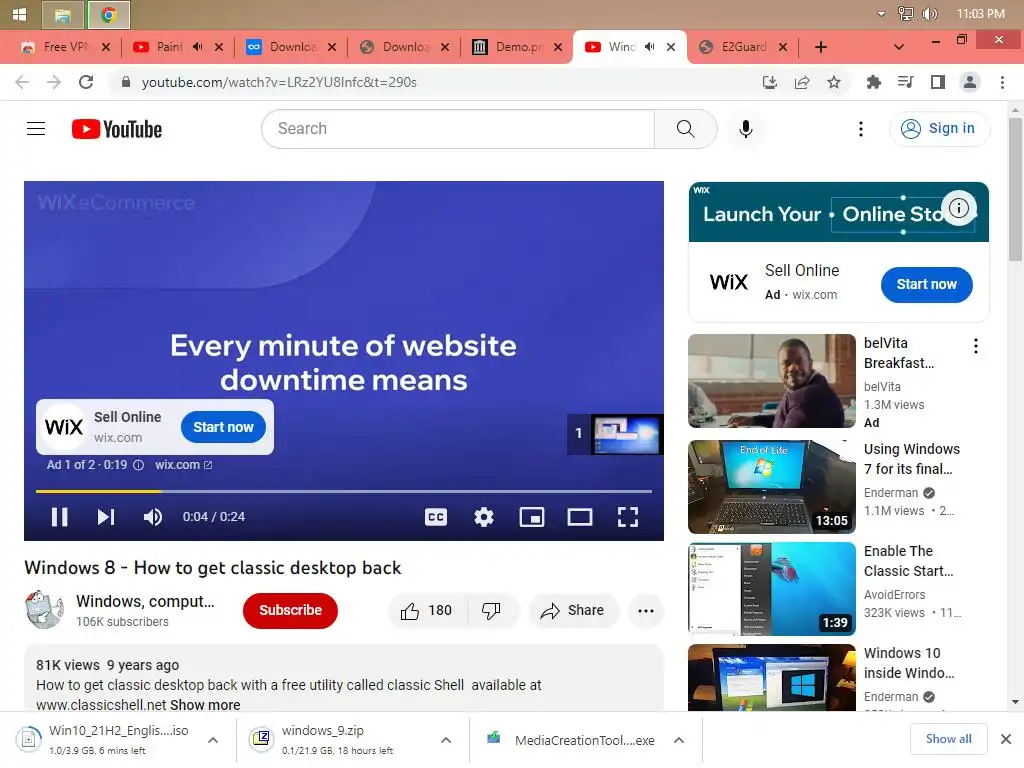The width and height of the screenshot is (1024, 768).
Task: Toggle Chrome side panel
Action: coord(938,82)
